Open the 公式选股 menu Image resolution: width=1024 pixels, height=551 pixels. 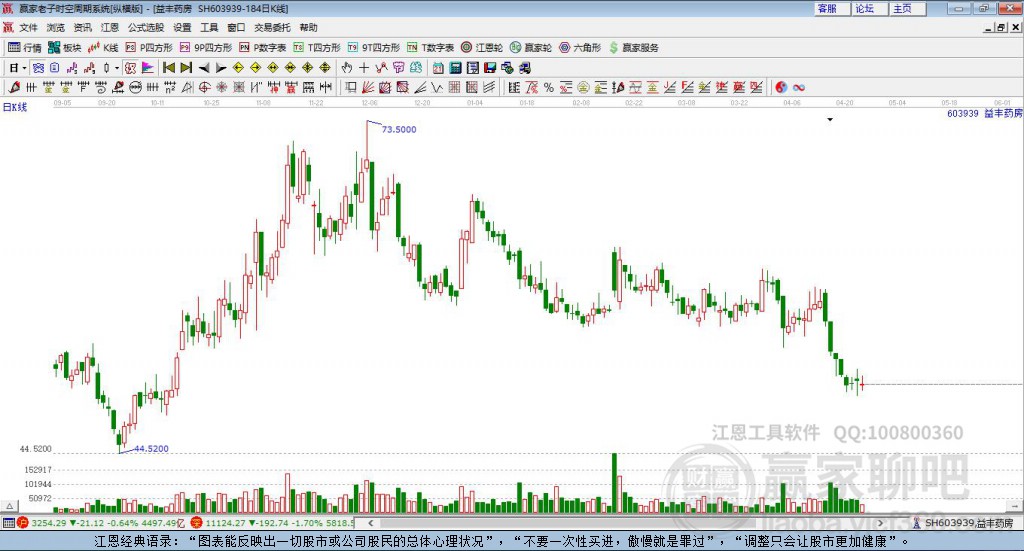pos(146,27)
